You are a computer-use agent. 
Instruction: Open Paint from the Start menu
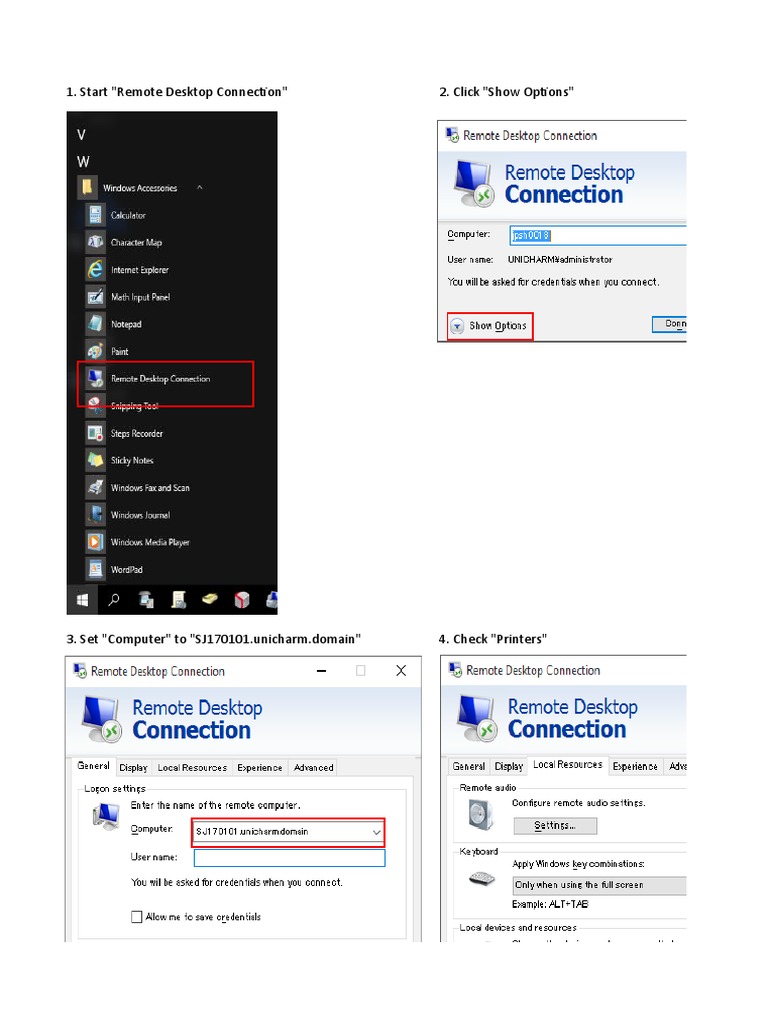[120, 351]
